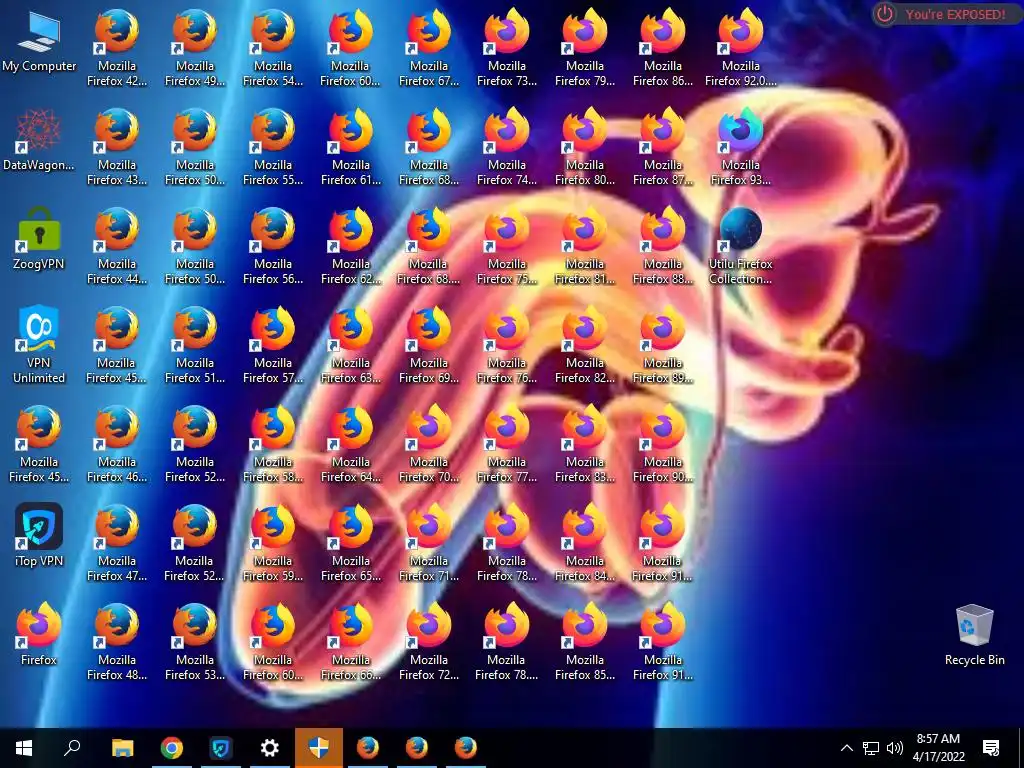Launch Google Chrome from the taskbar

click(x=172, y=748)
